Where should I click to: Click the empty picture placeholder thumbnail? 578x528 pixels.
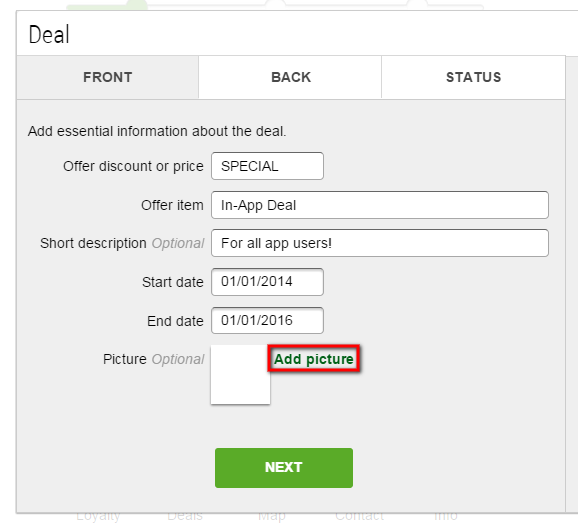coord(240,375)
